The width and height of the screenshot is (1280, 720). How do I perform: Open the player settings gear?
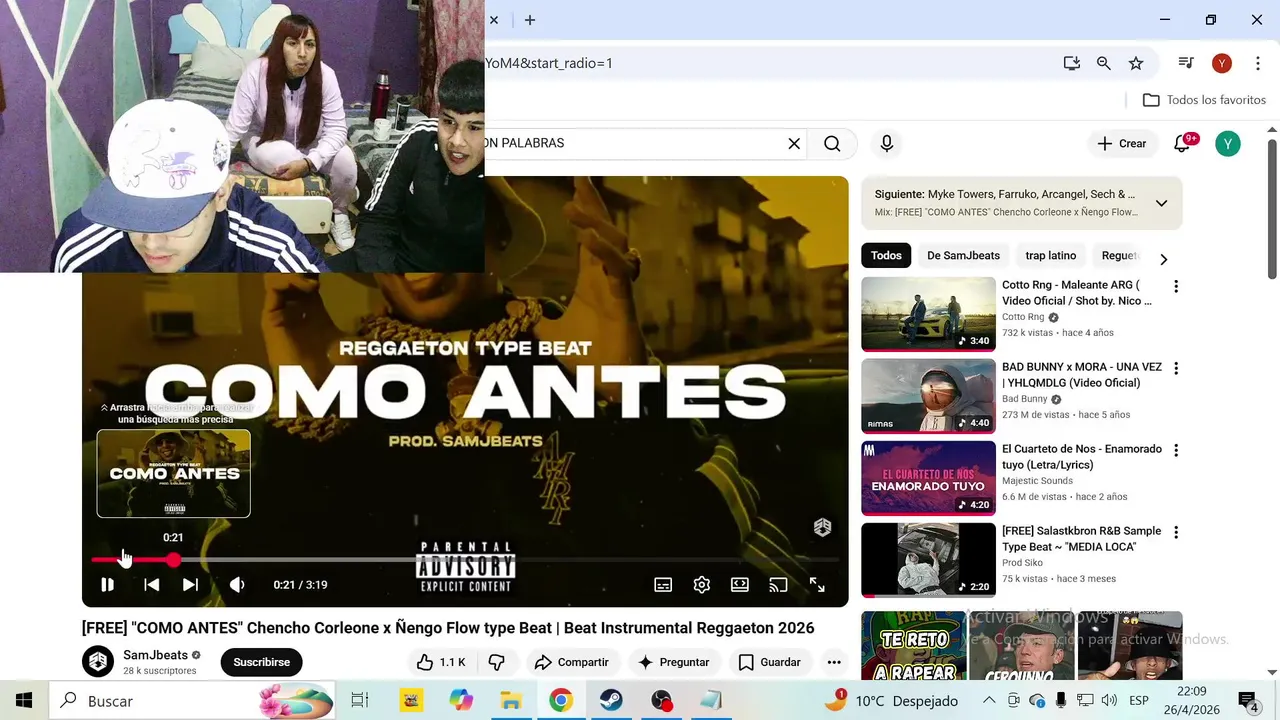[702, 585]
